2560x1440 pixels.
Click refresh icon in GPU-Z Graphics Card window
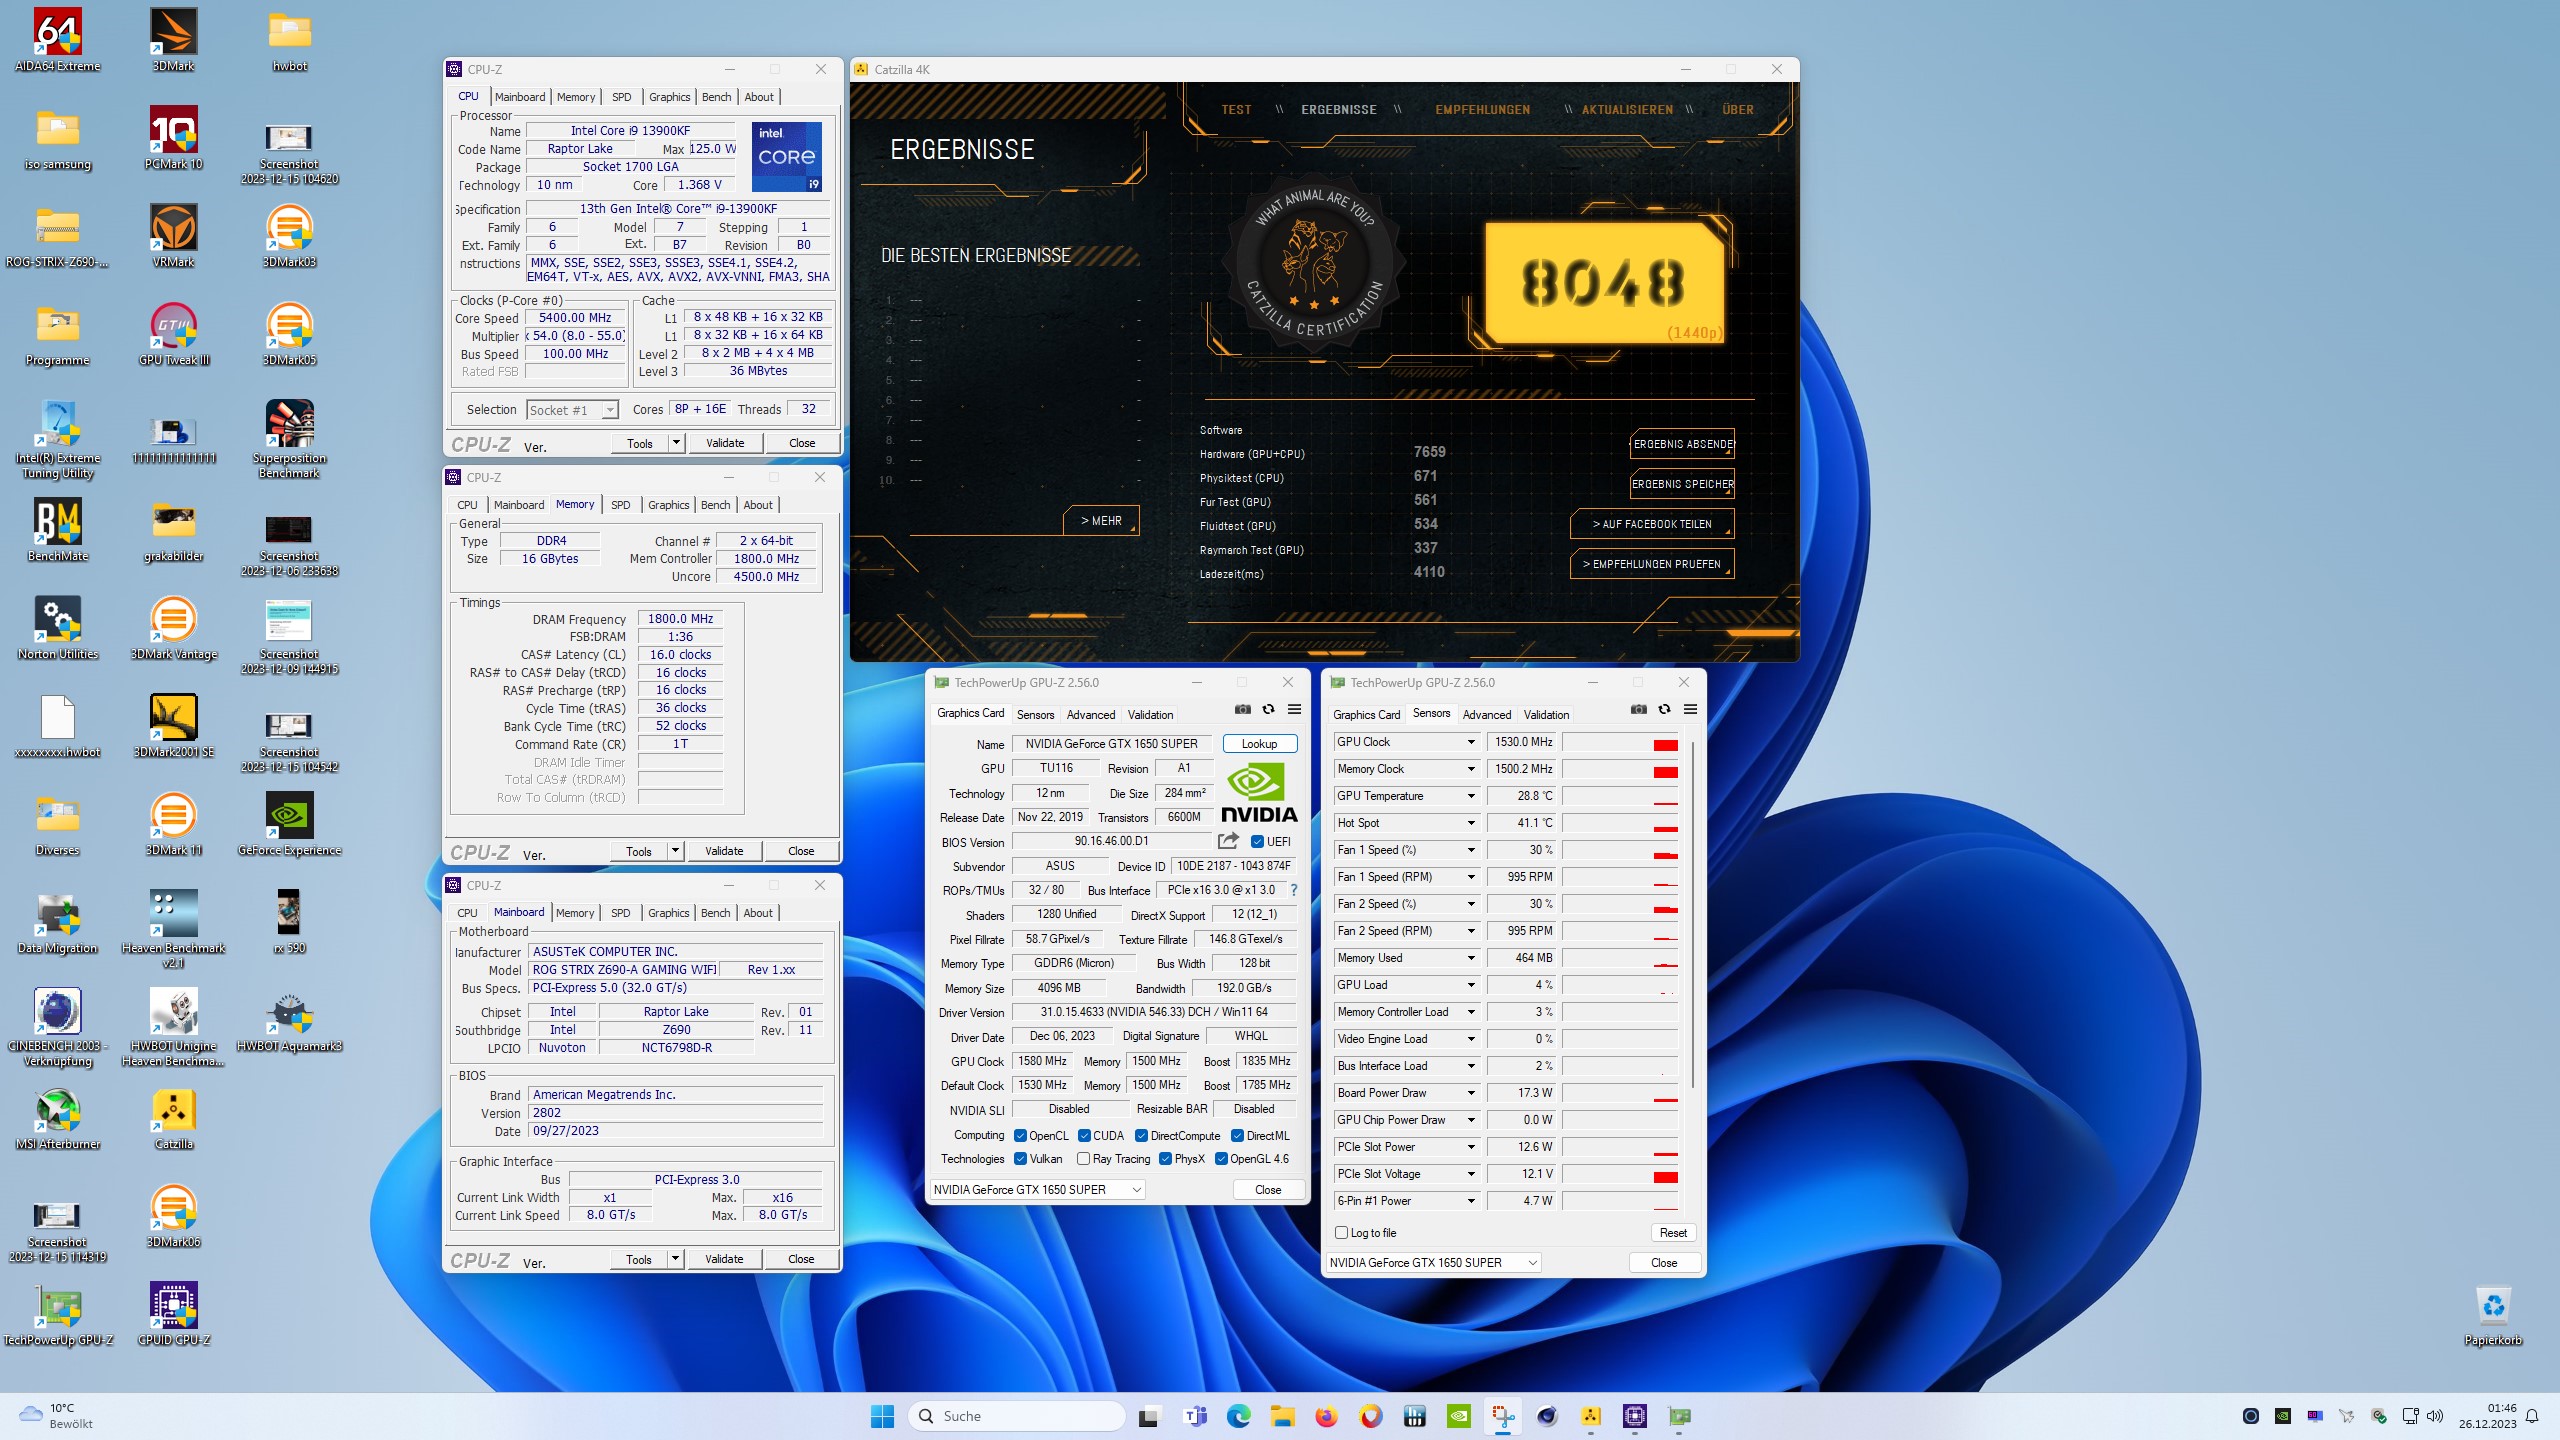click(x=1268, y=710)
